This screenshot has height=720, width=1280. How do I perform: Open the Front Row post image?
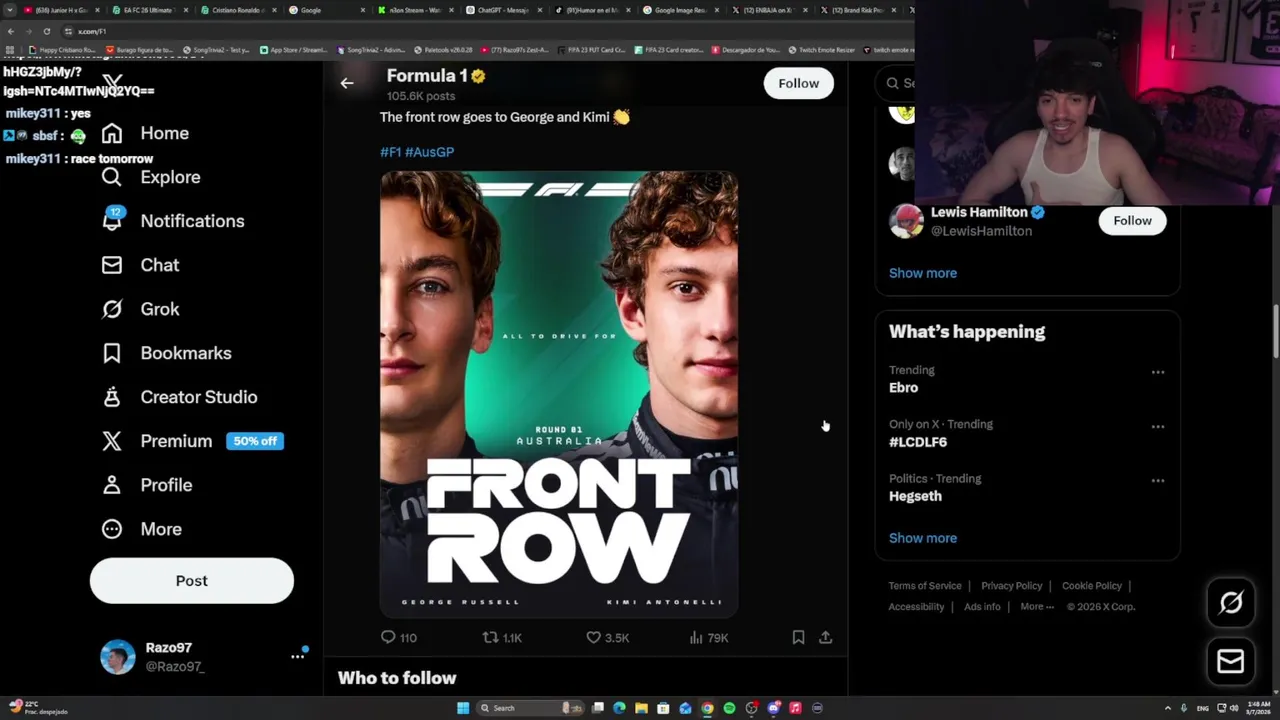point(559,394)
